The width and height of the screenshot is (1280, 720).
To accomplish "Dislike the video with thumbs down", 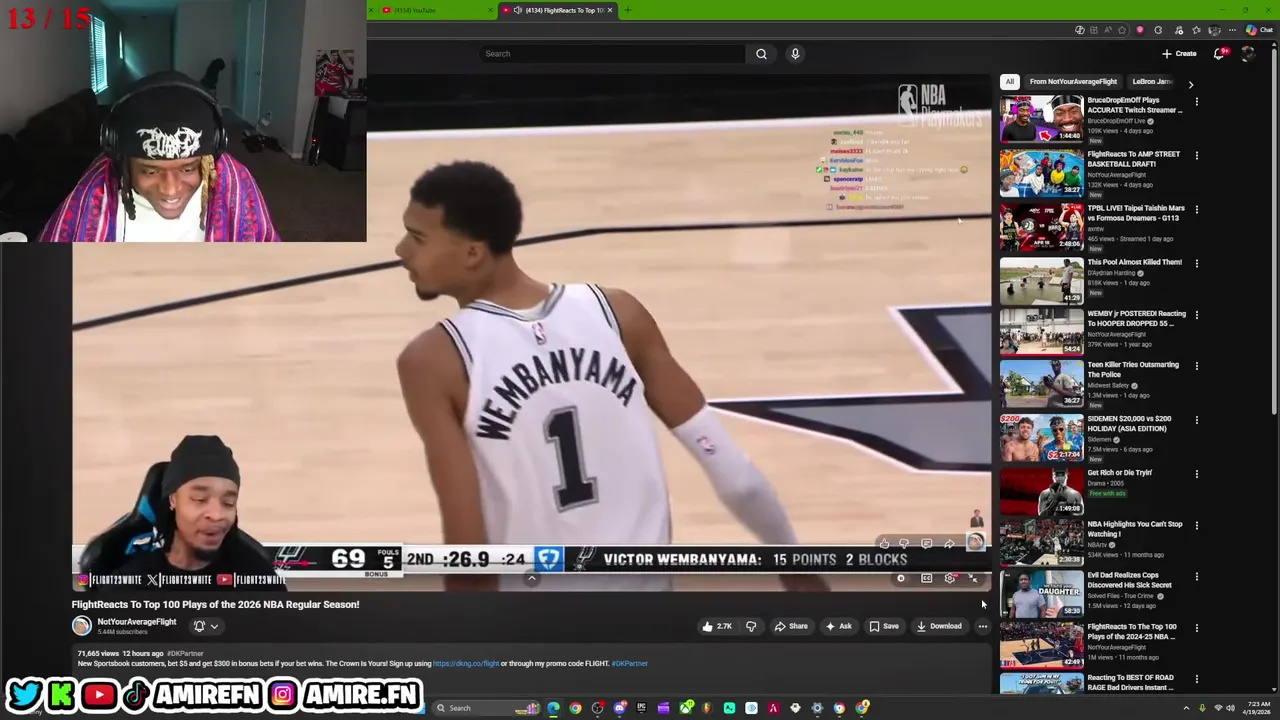I will (751, 627).
